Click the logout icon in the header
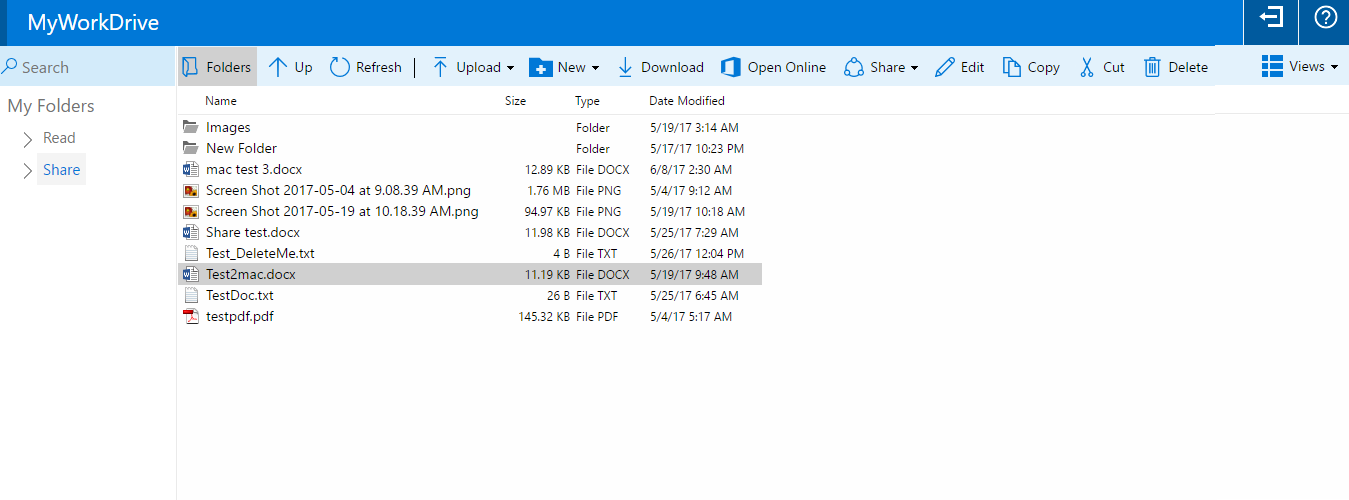The width and height of the screenshot is (1349, 500). pyautogui.click(x=1271, y=19)
